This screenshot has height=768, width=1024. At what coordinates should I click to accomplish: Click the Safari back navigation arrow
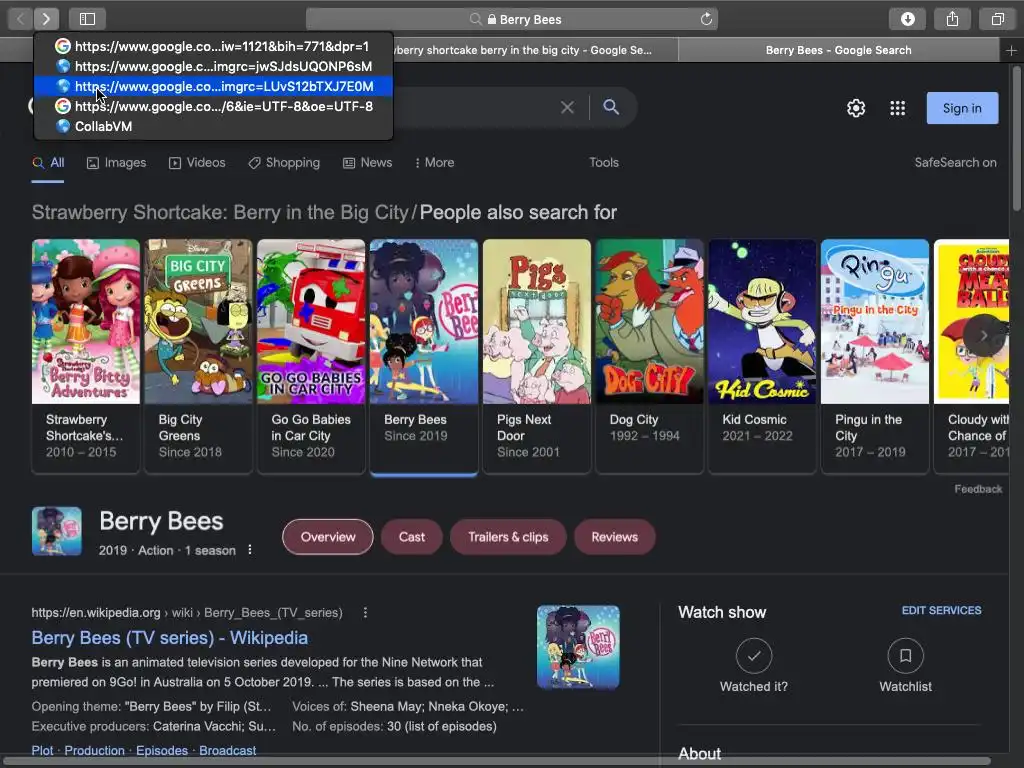[x=20, y=19]
